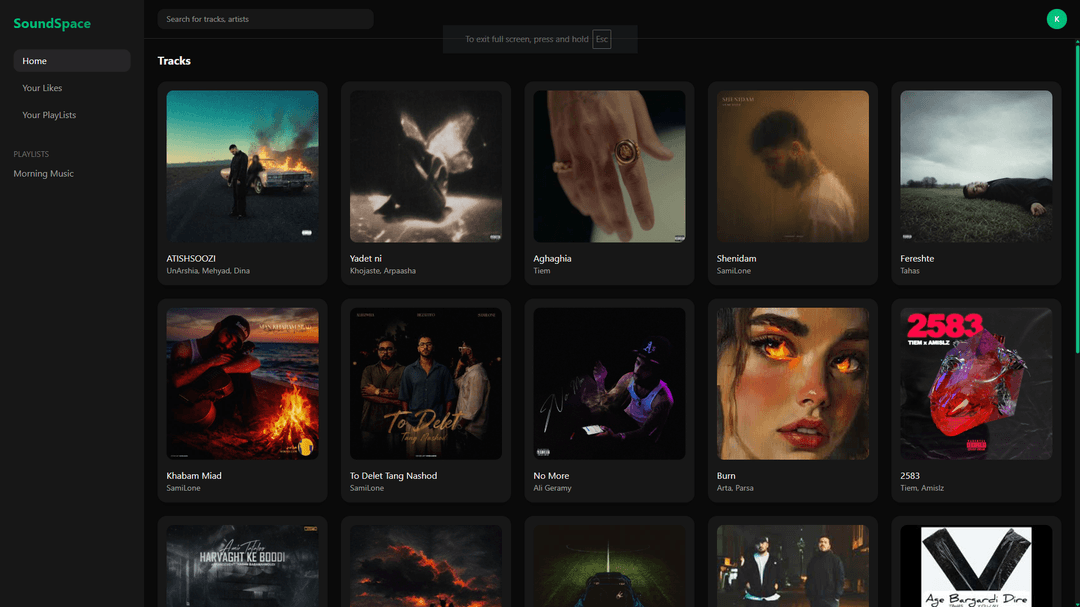1080x607 pixels.
Task: Open the night road car cover
Action: click(x=609, y=566)
